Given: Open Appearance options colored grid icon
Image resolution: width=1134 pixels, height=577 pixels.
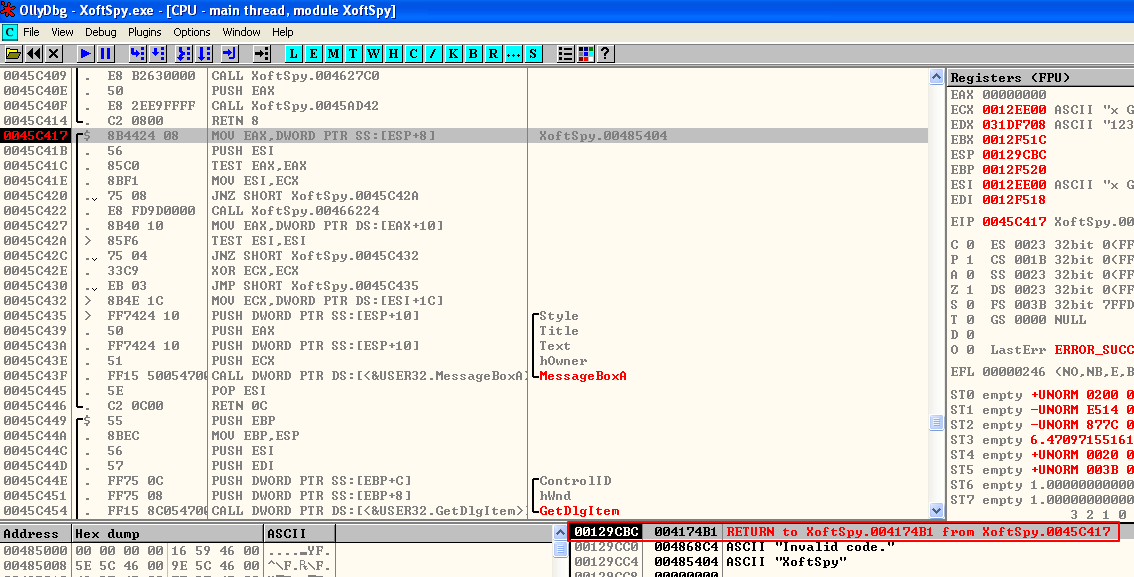Looking at the screenshot, I should tap(585, 54).
